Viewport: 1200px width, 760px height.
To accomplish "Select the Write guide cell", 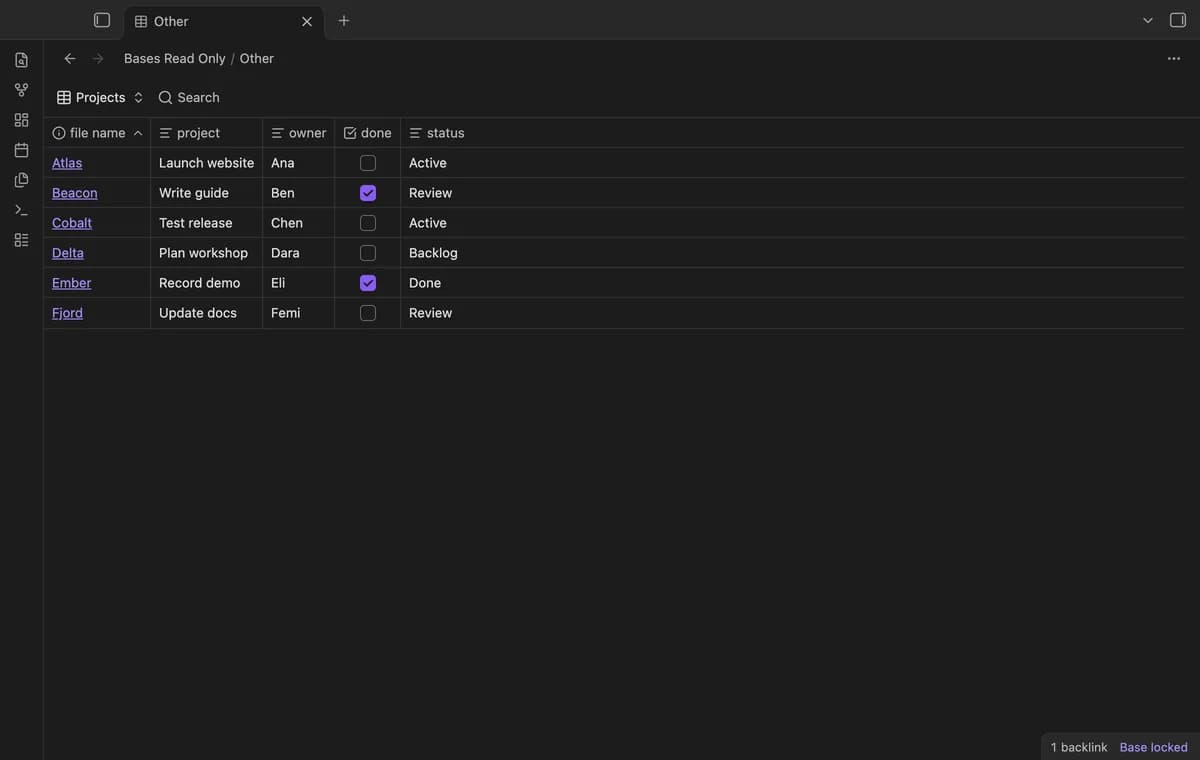I will (206, 193).
